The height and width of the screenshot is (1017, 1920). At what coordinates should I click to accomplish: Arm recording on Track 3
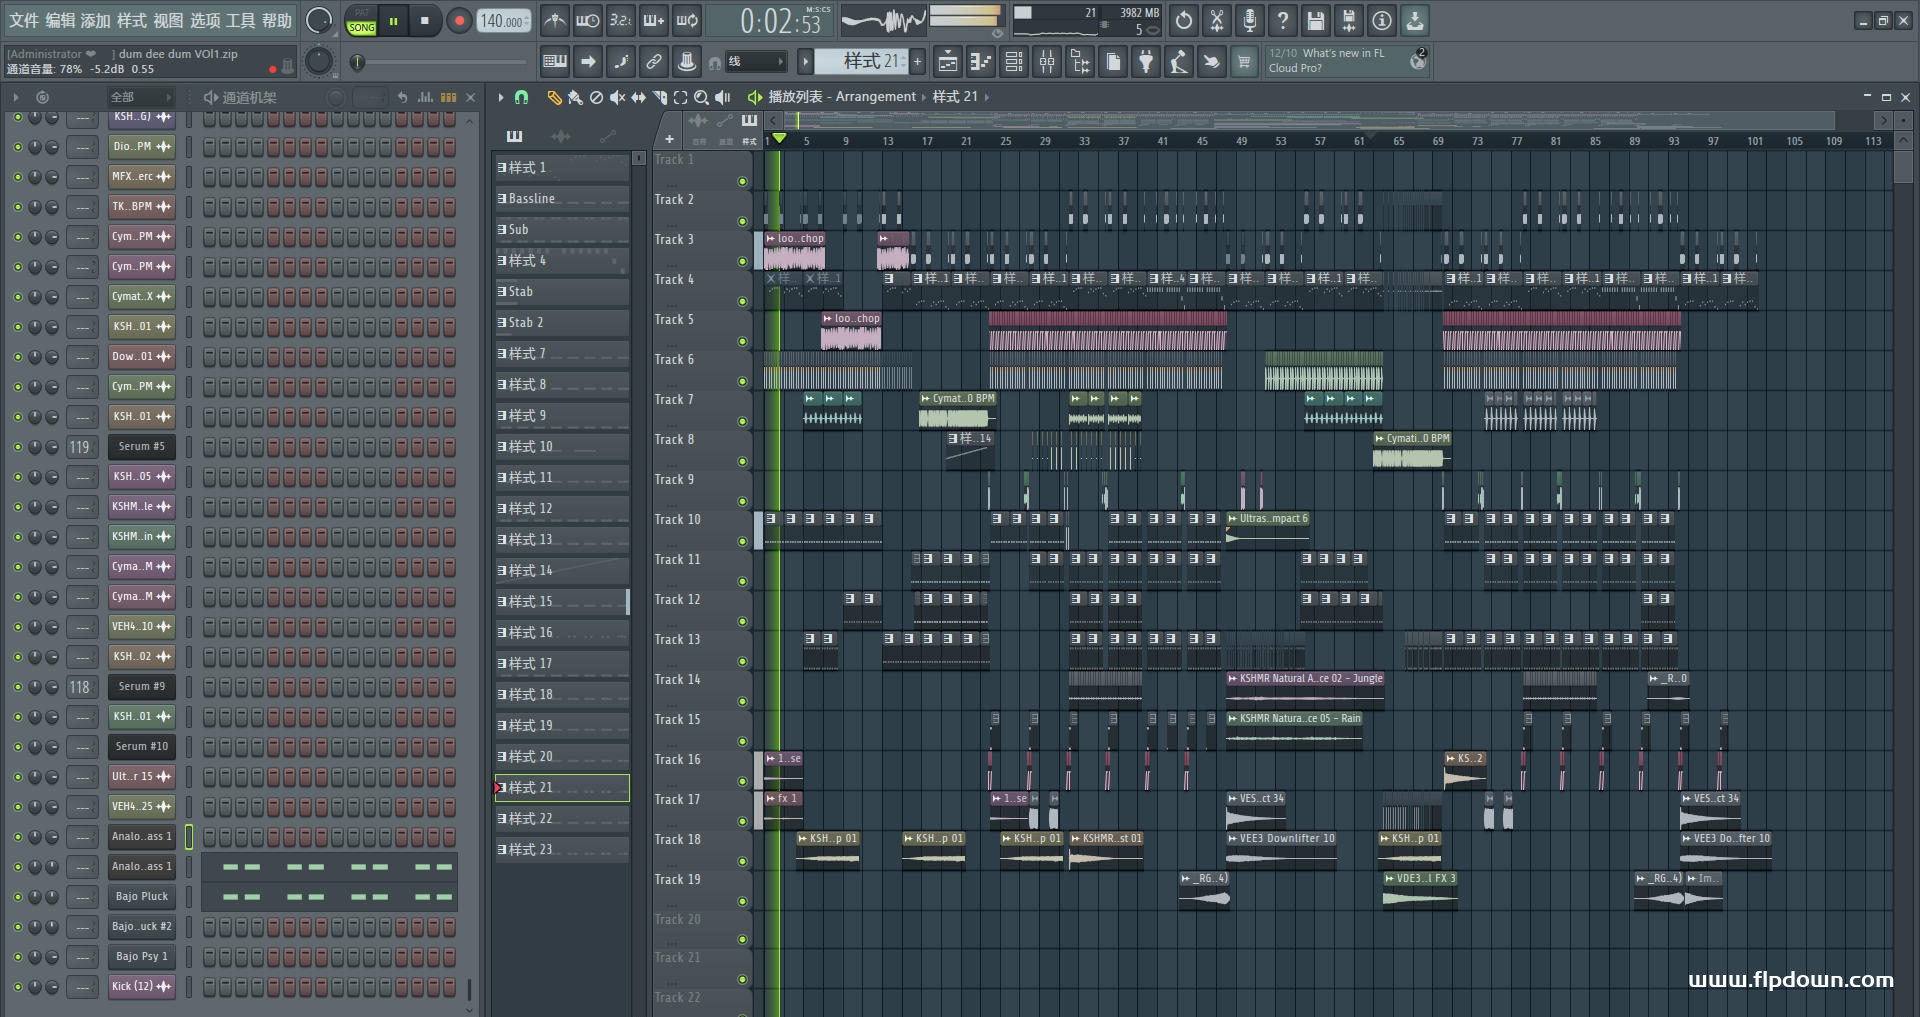742,261
